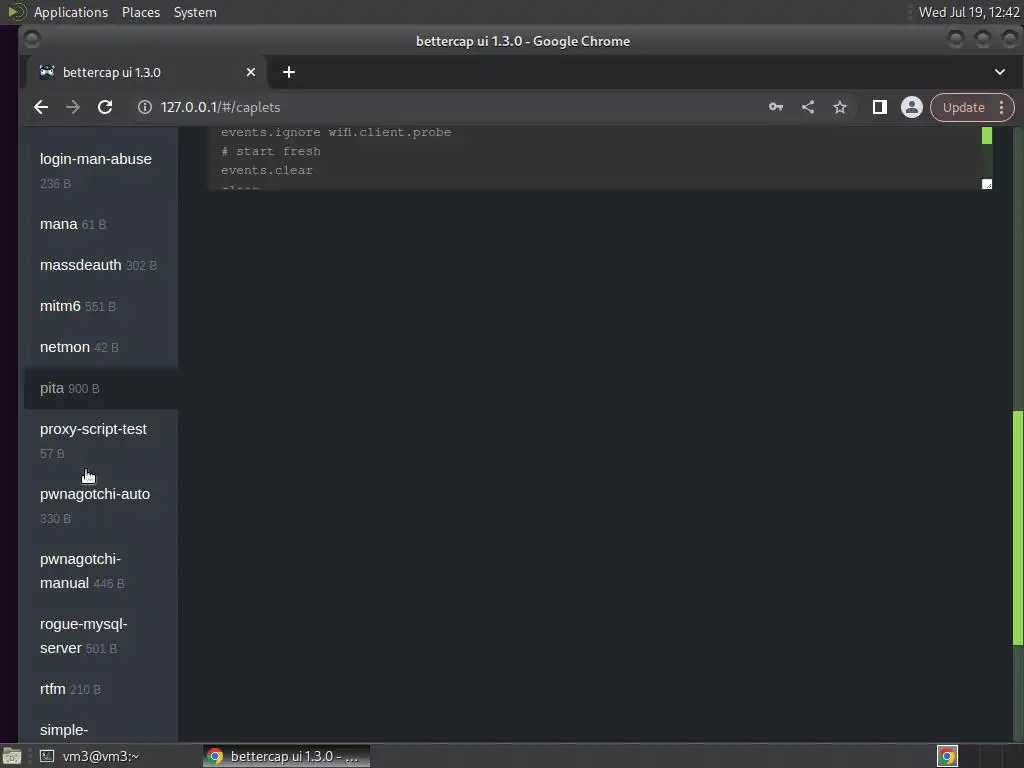Select the massdeauth caplet
Viewport: 1024px width, 768px height.
pyautogui.click(x=101, y=265)
